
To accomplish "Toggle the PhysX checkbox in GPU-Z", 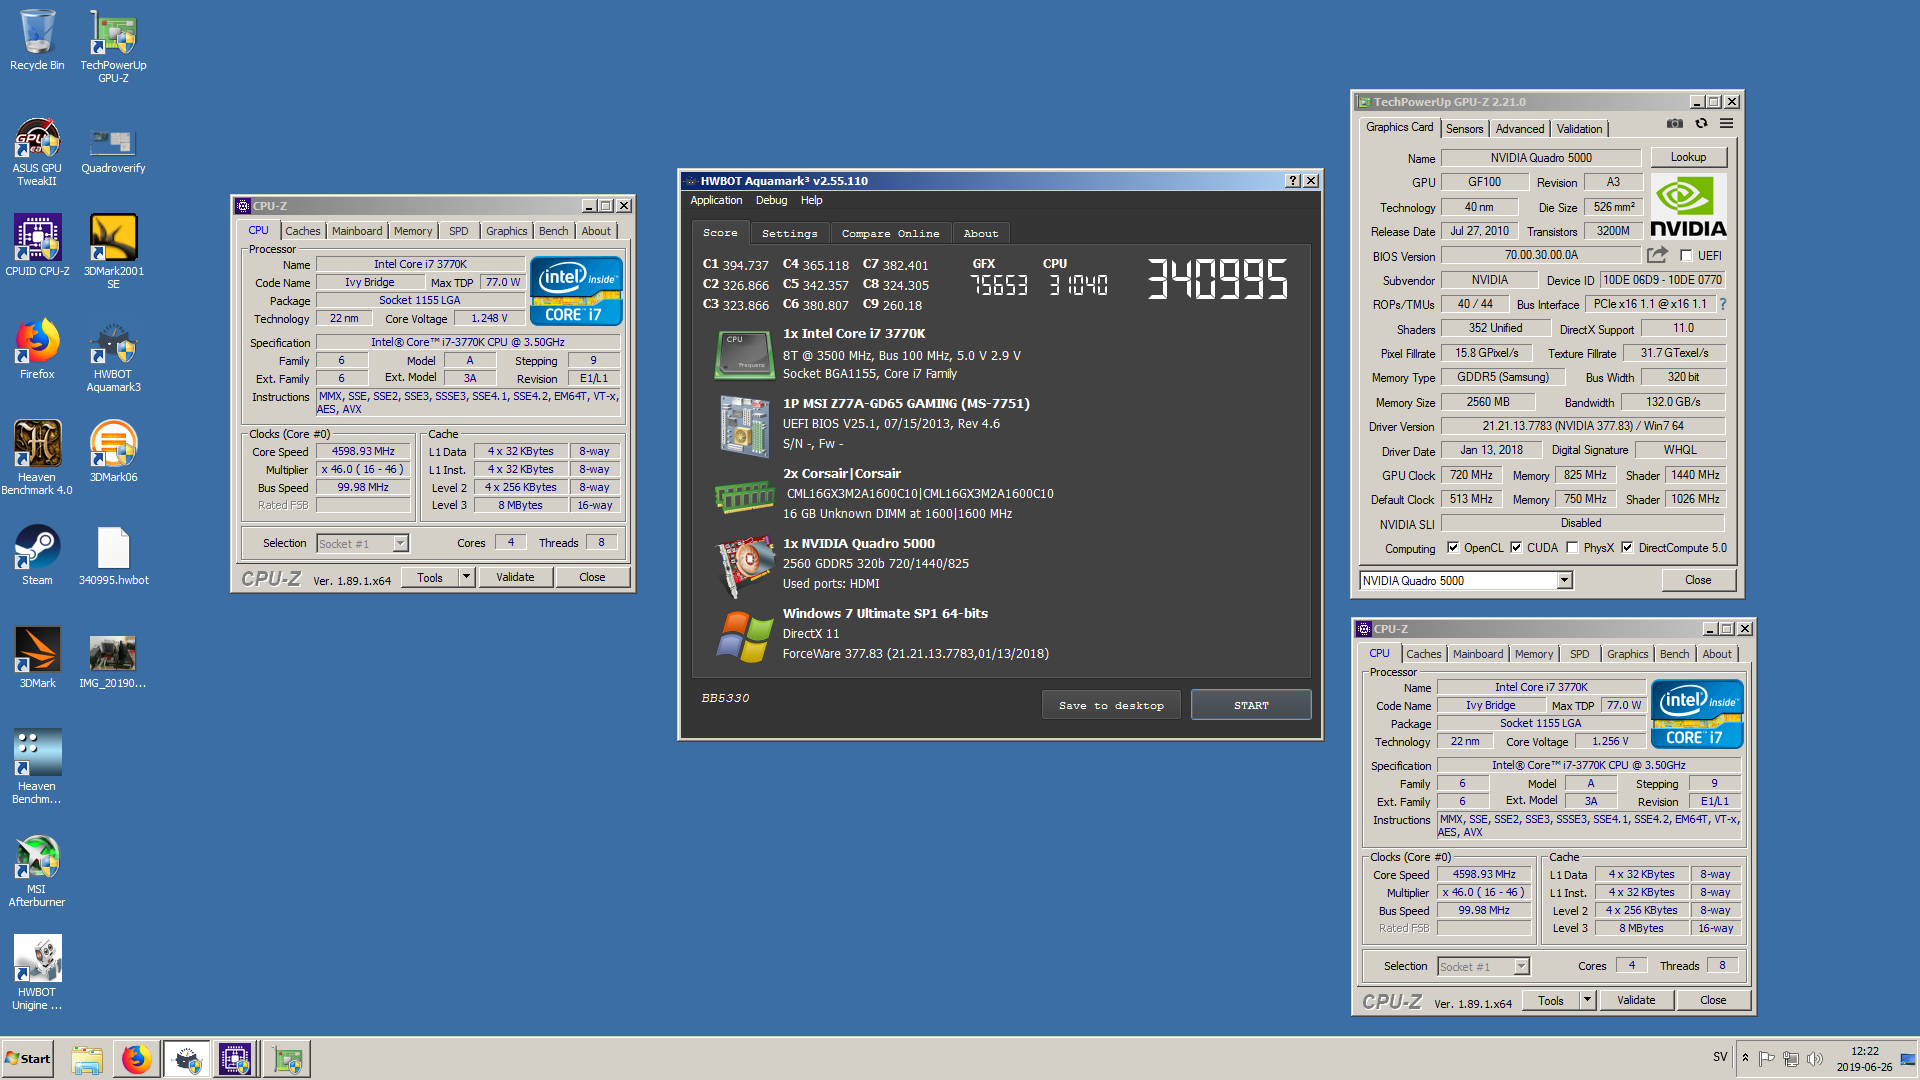I will tap(1572, 548).
